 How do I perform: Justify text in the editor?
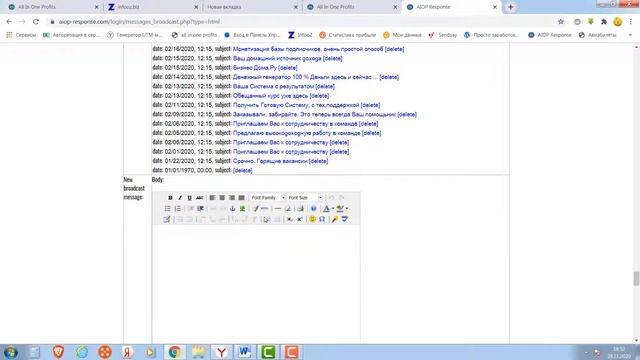pos(242,198)
